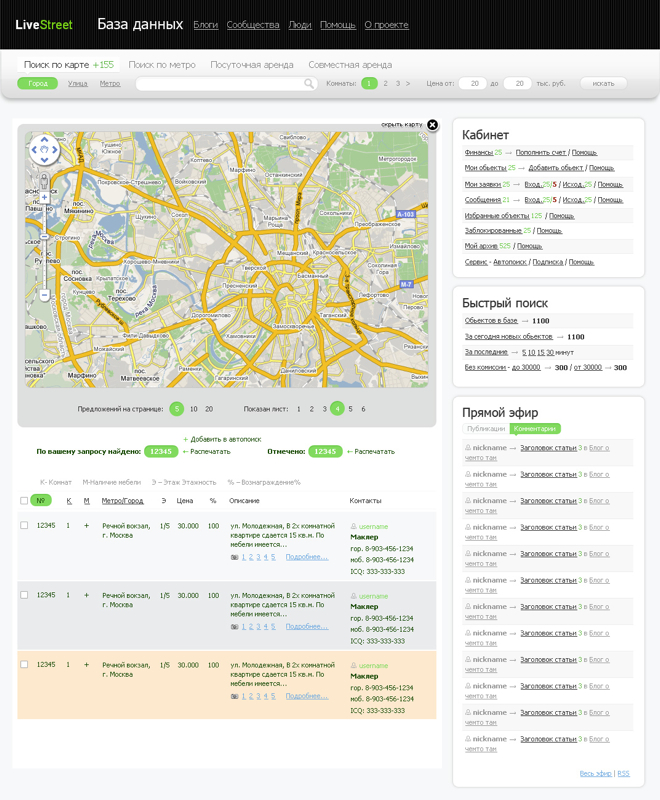Click the photo icon in first listing
660x800 pixels.
234,557
